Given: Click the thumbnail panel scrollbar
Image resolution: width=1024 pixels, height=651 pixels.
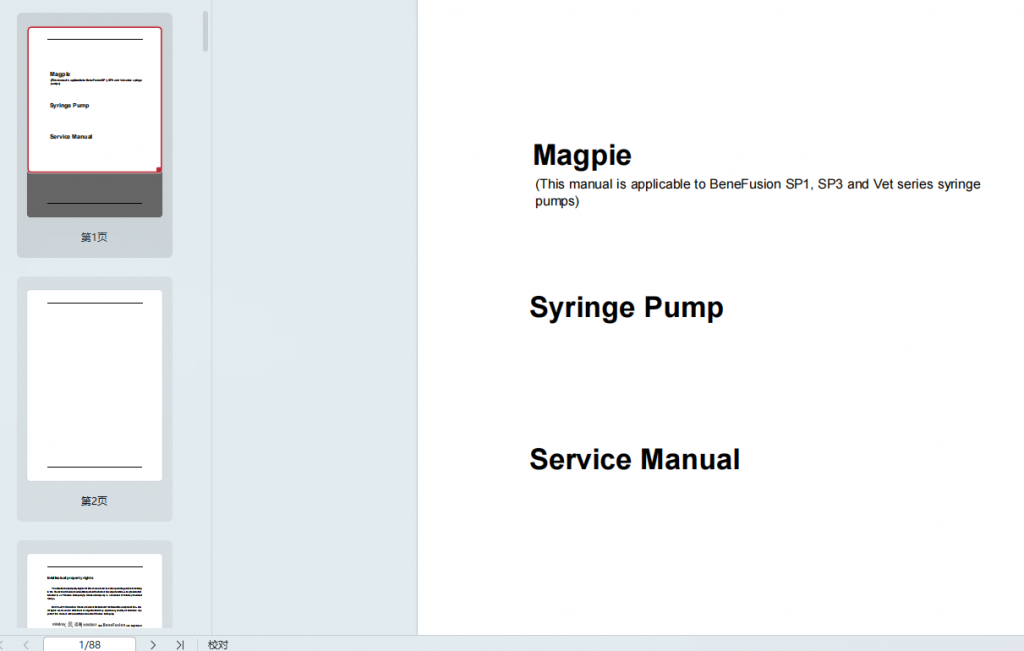Looking at the screenshot, I should (205, 31).
